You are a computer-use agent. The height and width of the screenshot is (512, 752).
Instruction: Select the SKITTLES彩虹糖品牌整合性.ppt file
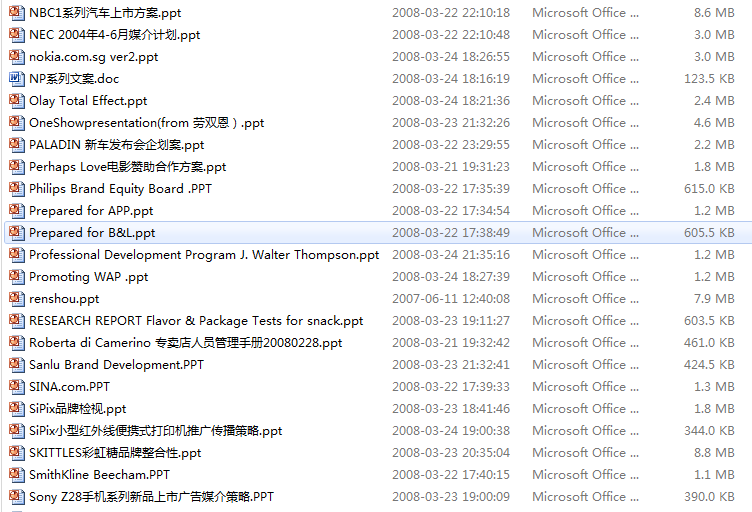[x=115, y=453]
